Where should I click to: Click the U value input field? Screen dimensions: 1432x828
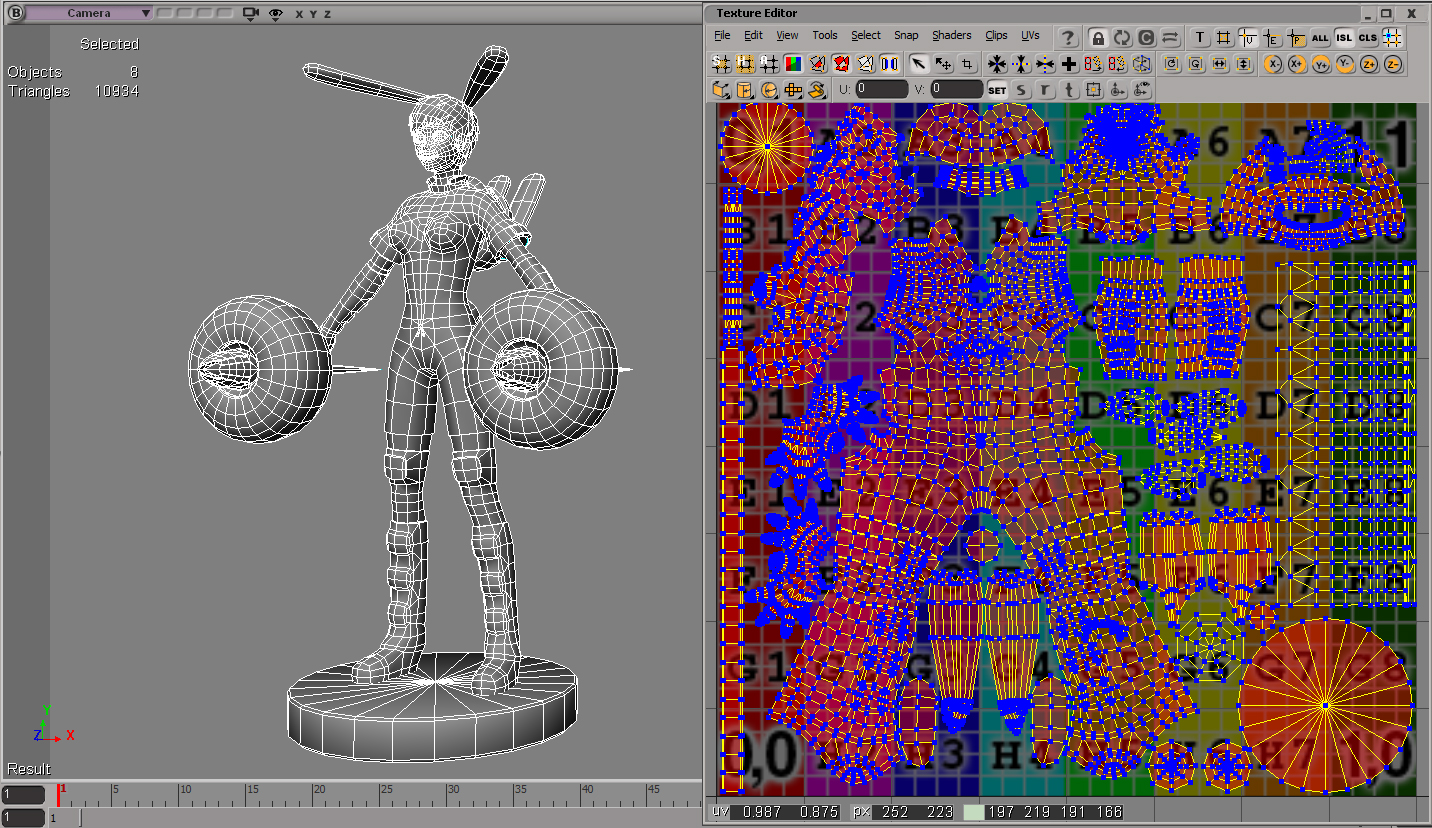[x=881, y=89]
